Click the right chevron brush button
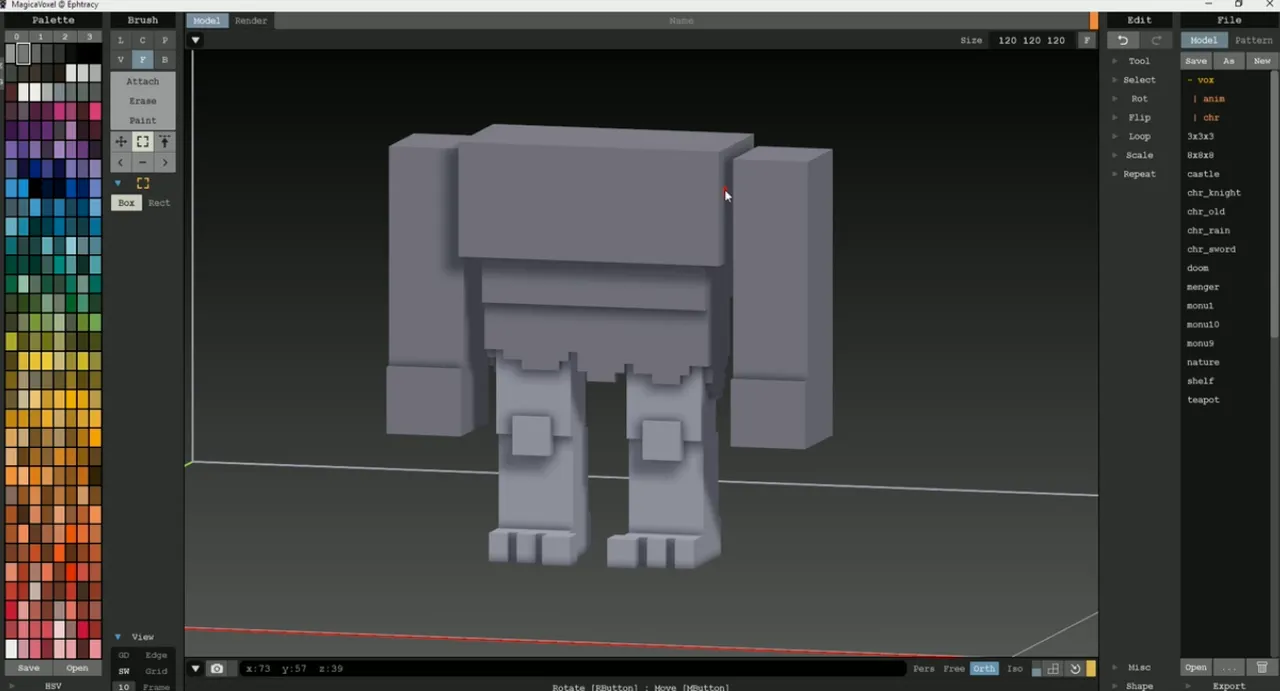The image size is (1280, 691). [165, 162]
